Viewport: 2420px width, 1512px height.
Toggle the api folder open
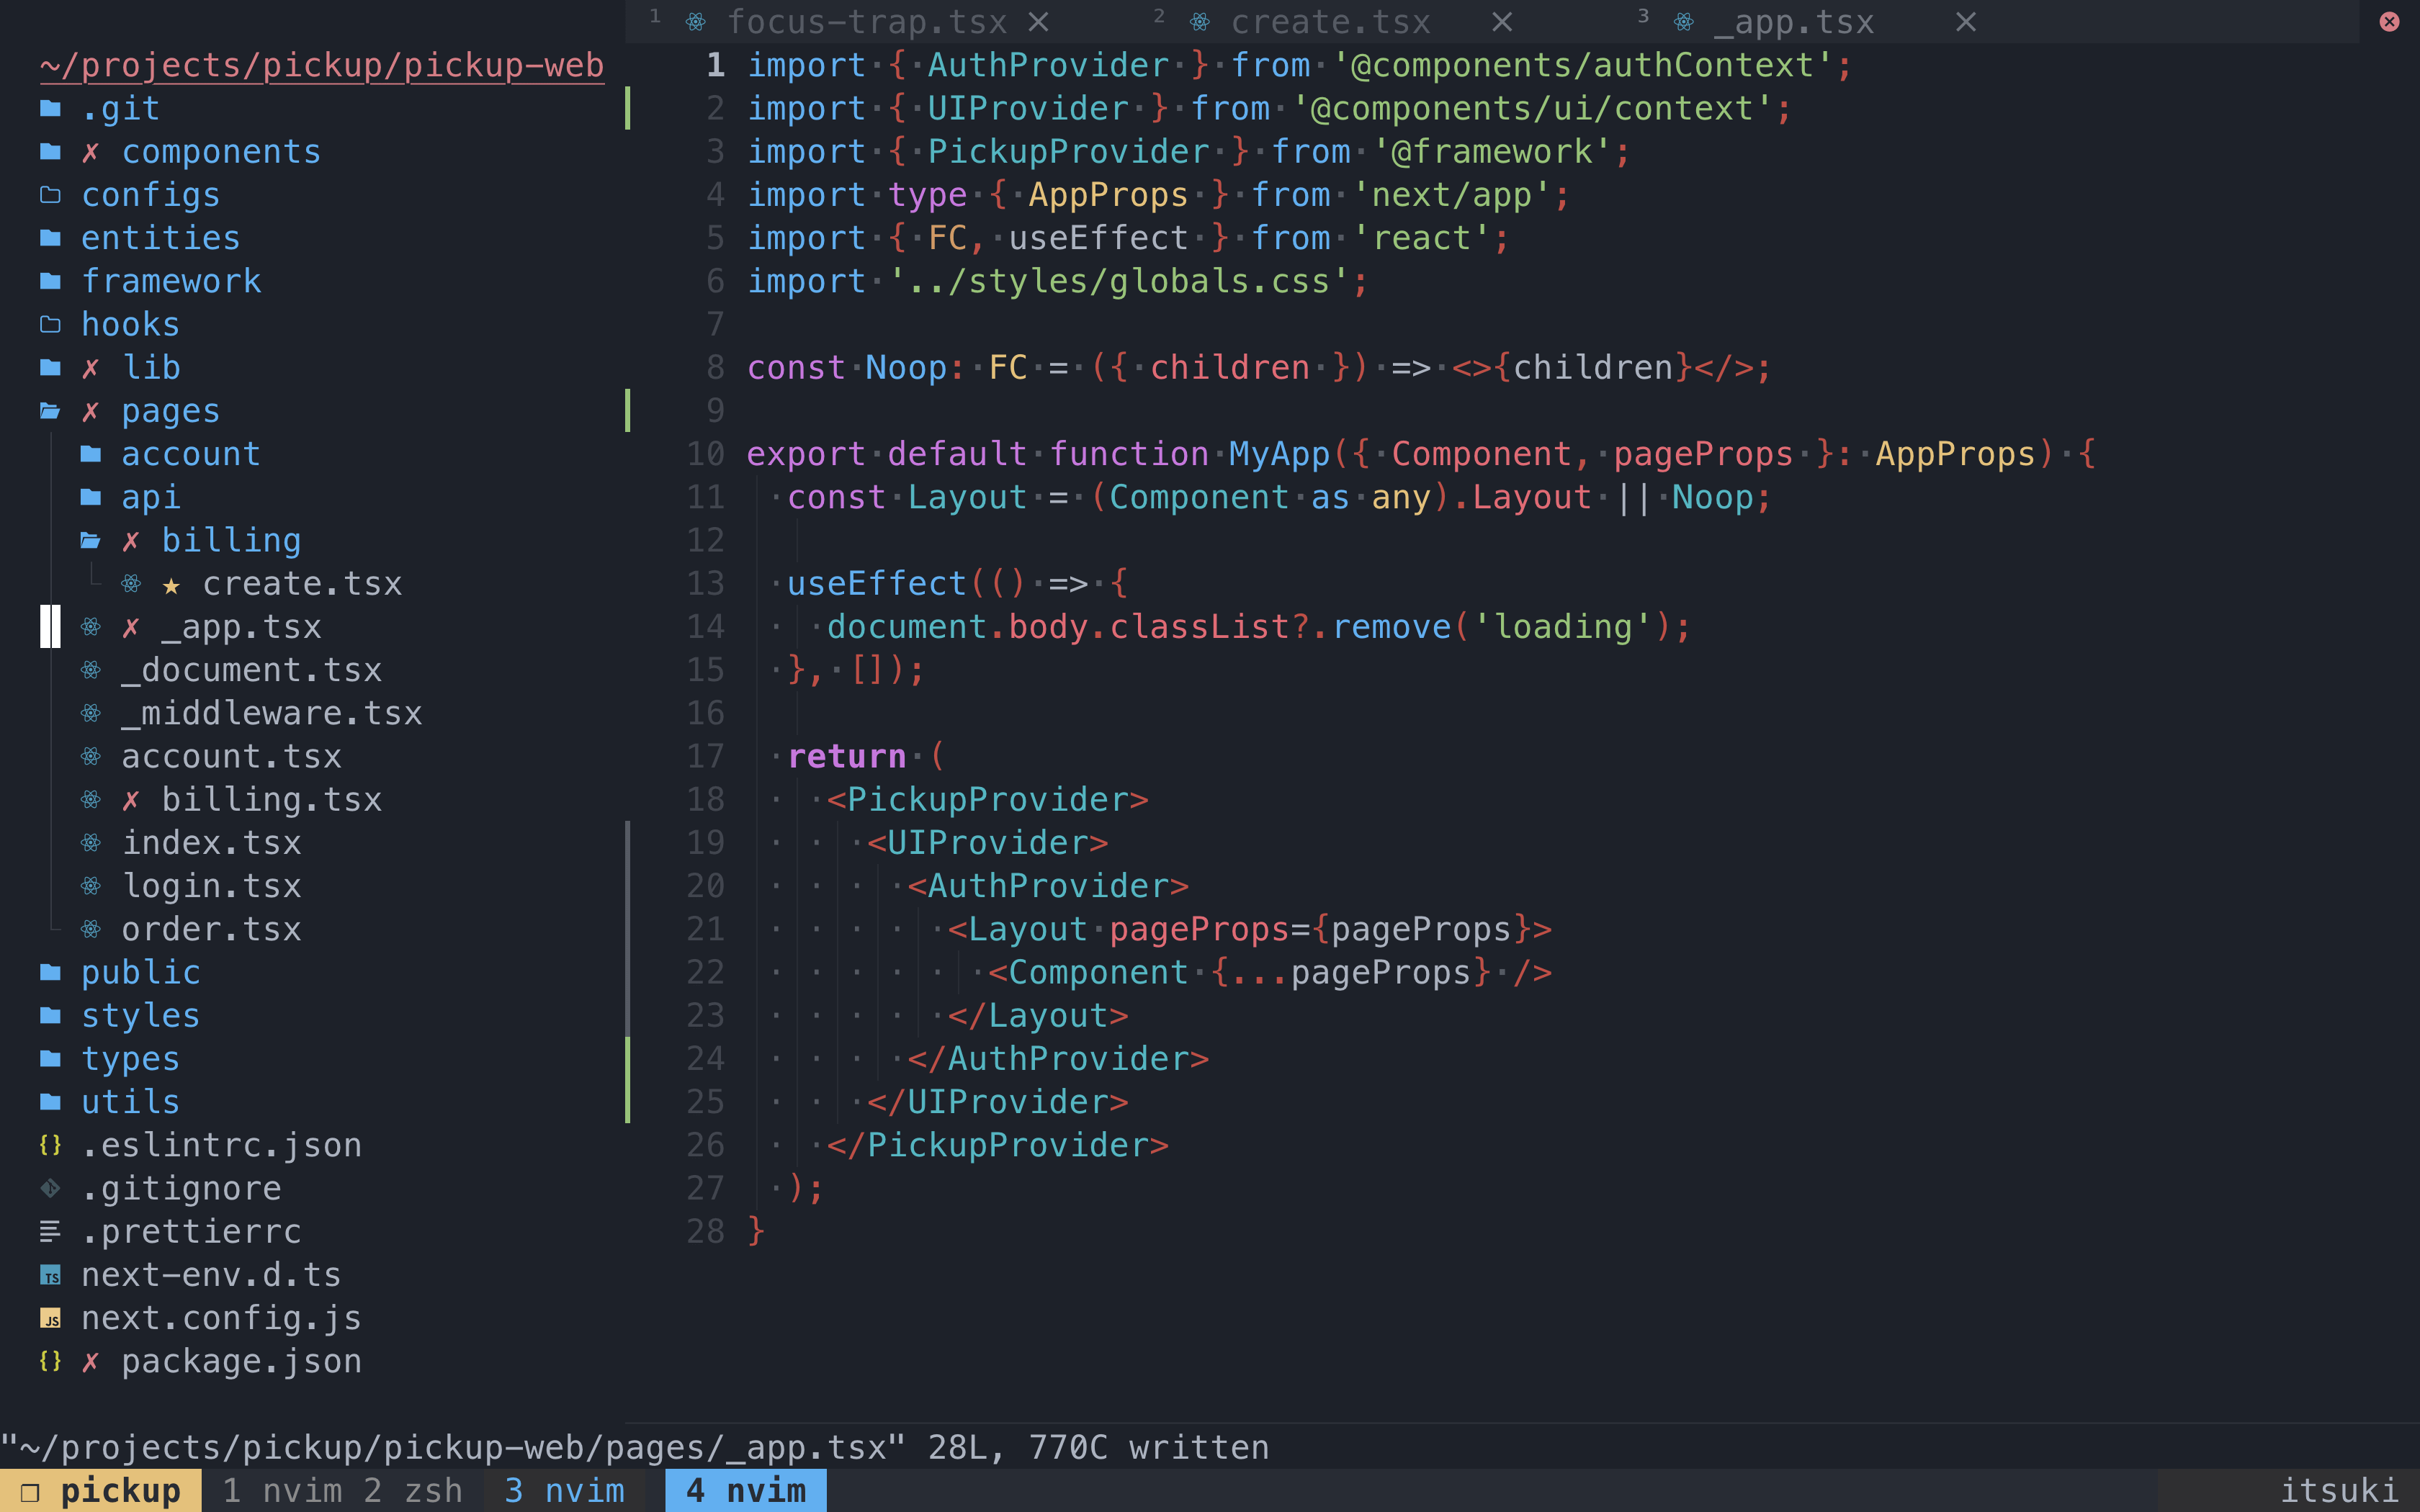pyautogui.click(x=150, y=497)
